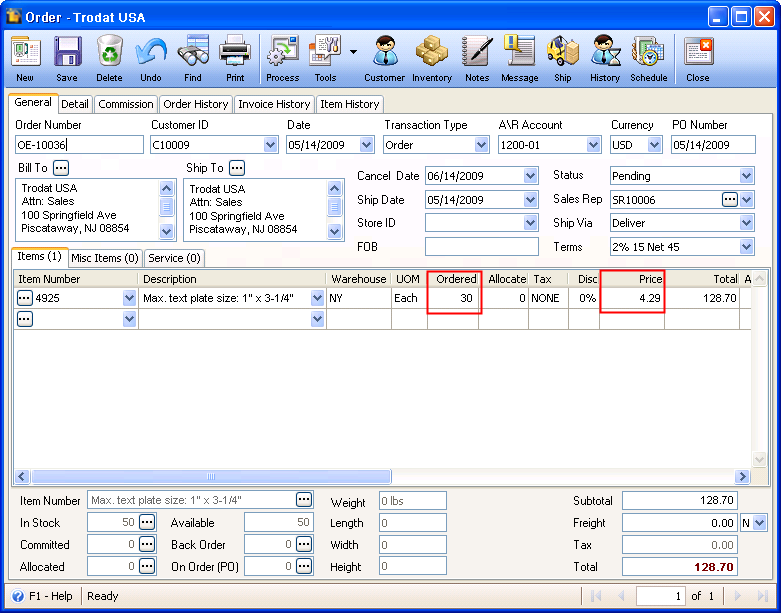Viewport: 781px width, 613px height.
Task: Open the Cancel Date dropdown
Action: [x=530, y=176]
